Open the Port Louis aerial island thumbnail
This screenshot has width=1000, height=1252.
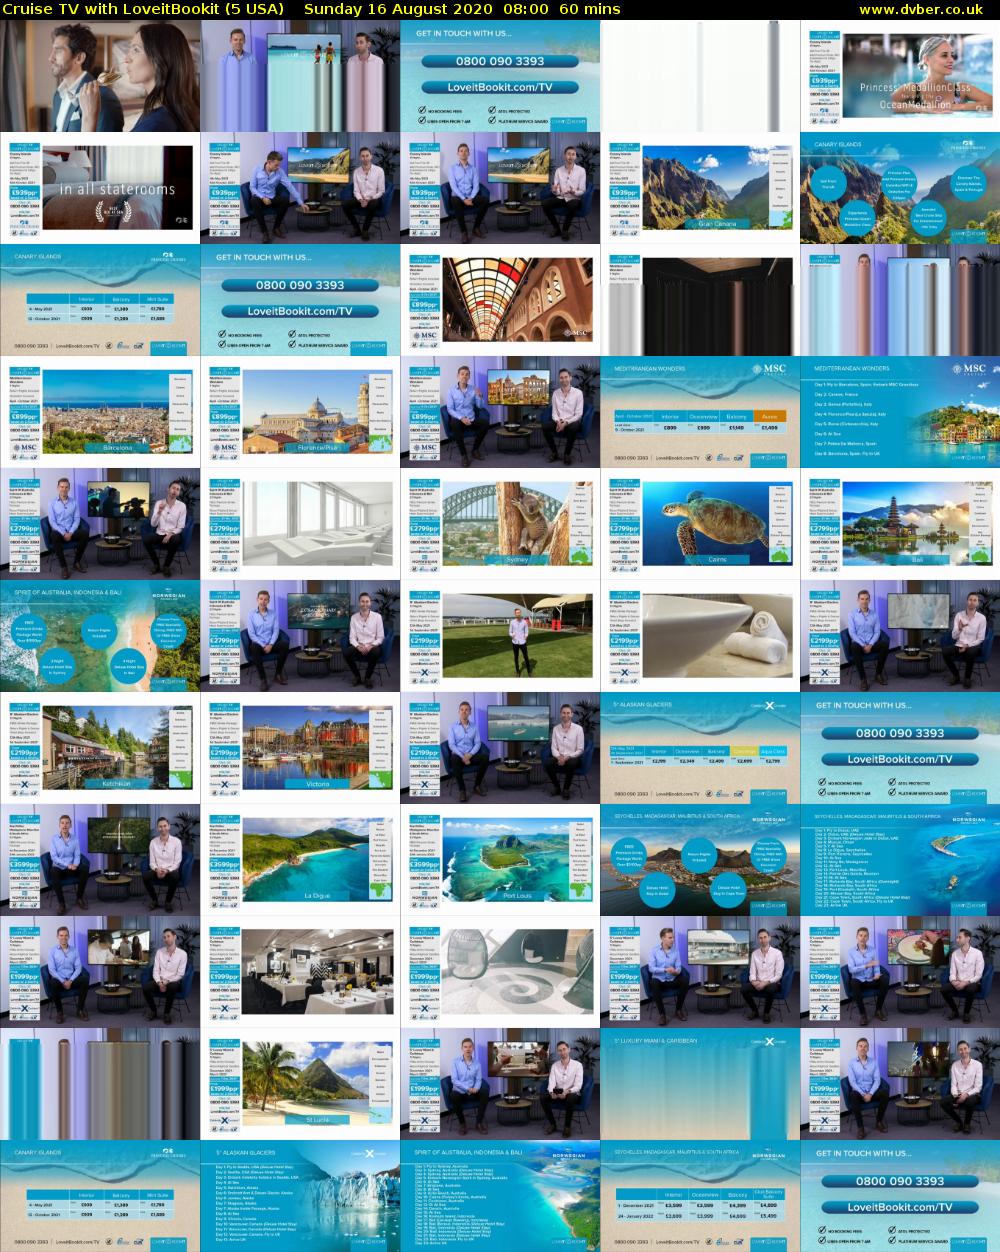500,860
